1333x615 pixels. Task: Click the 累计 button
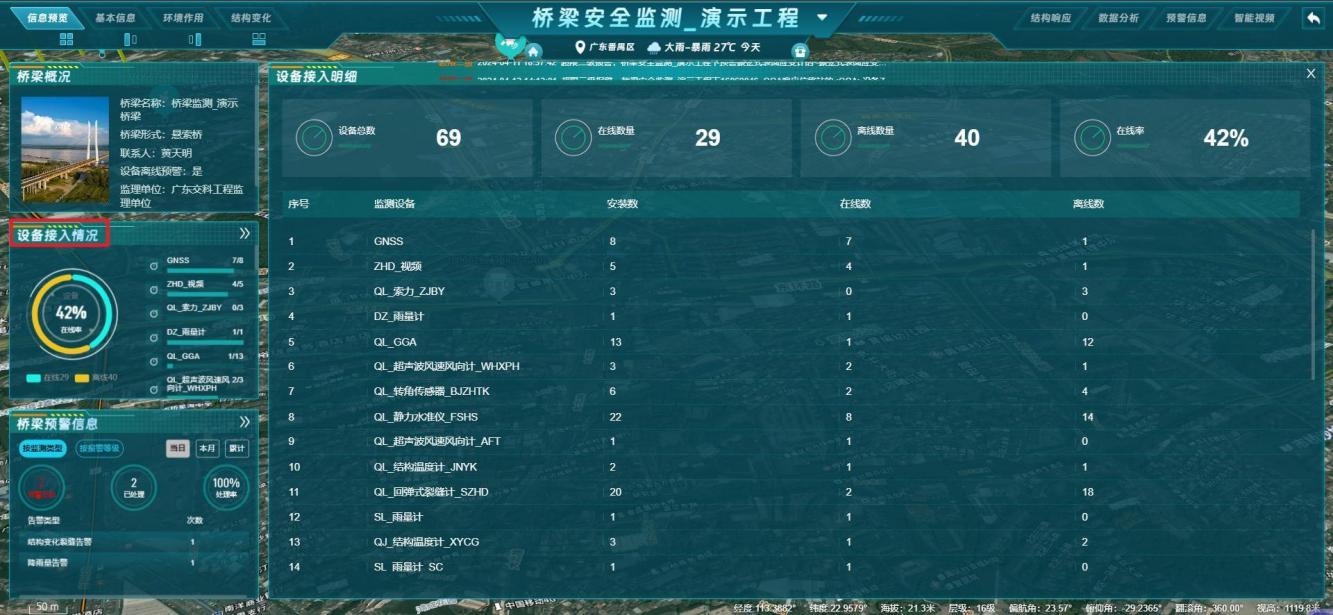[x=237, y=448]
